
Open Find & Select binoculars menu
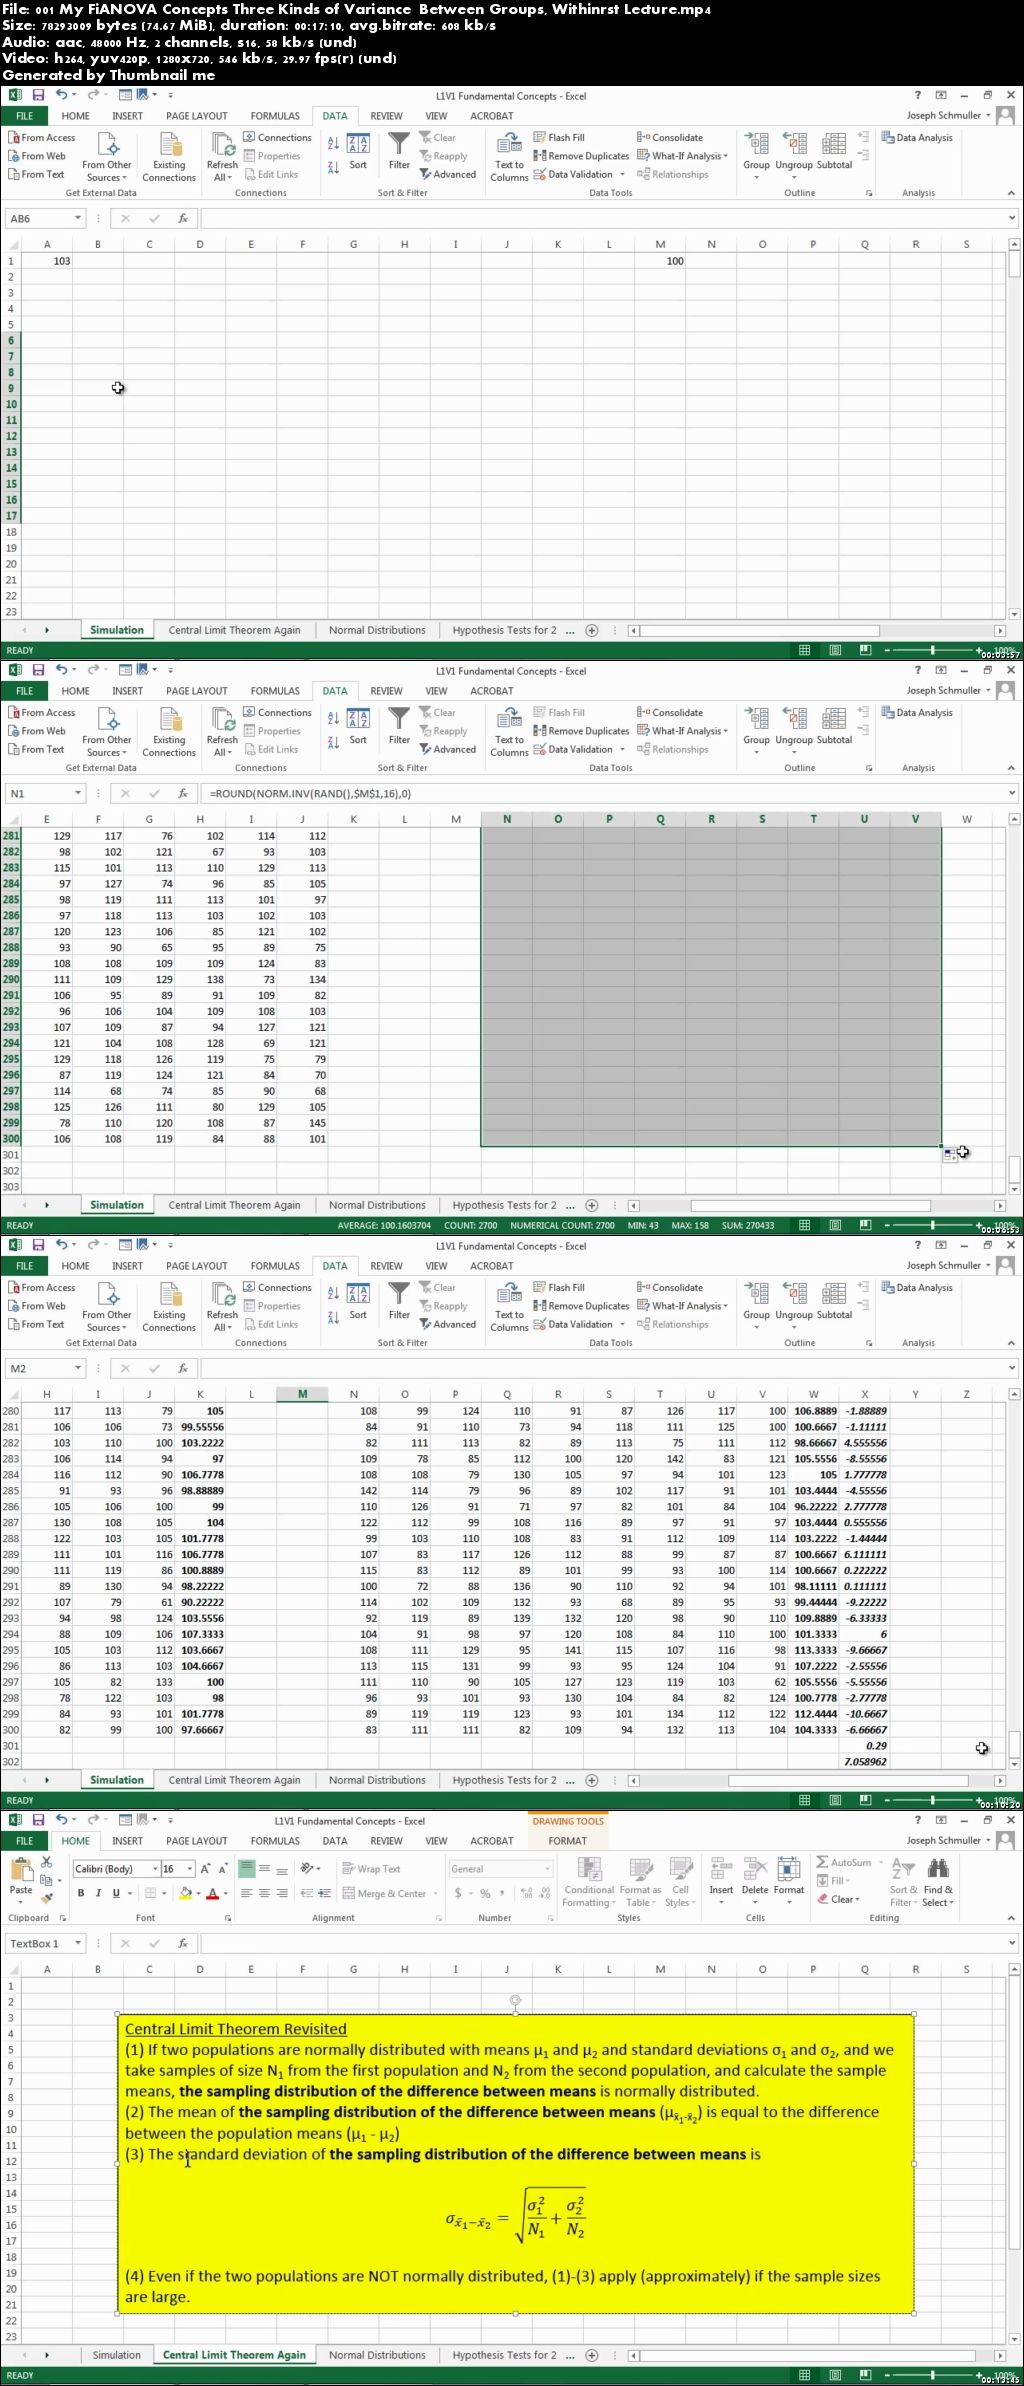[938, 1882]
